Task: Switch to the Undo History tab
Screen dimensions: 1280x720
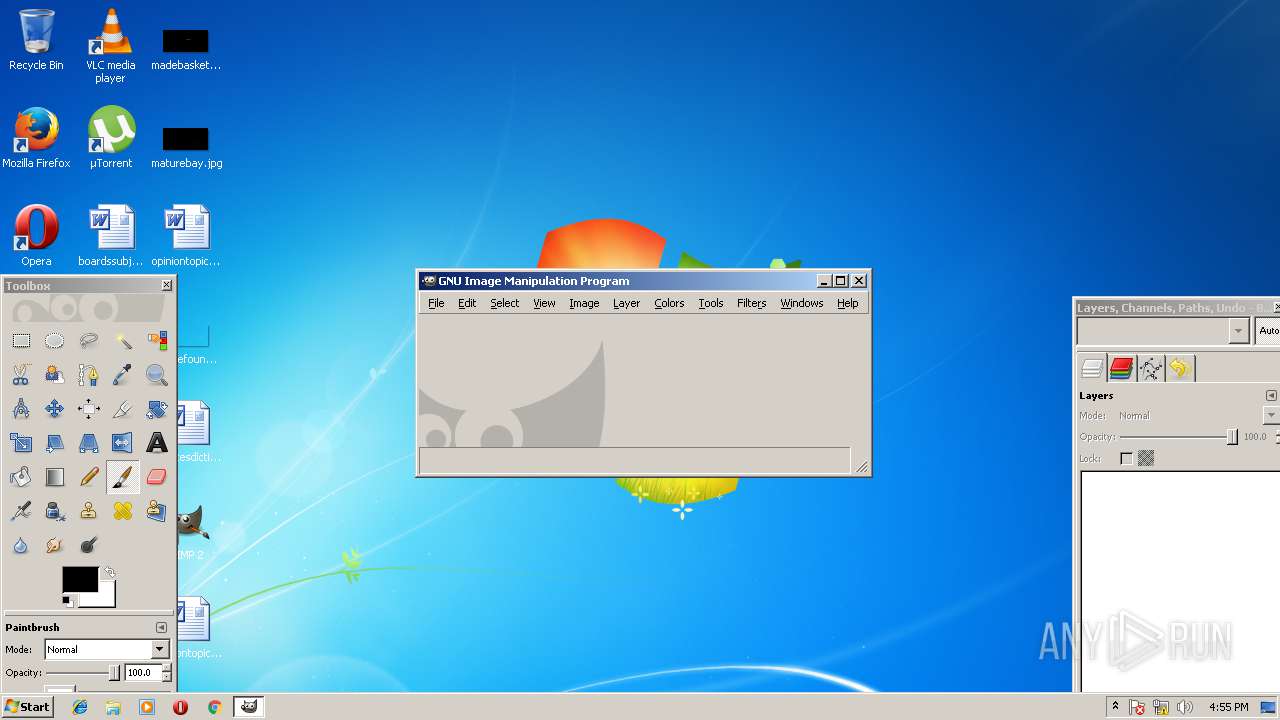Action: point(1179,369)
